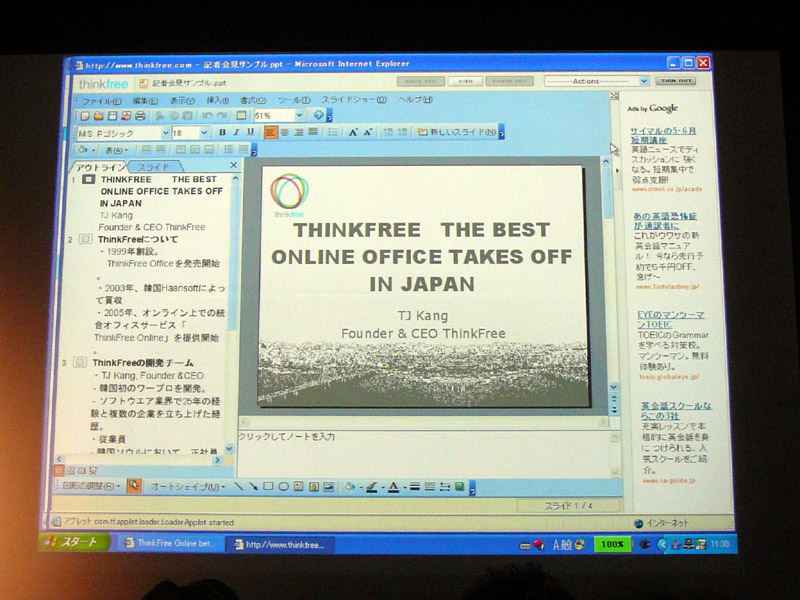Open the 図形の調整(R) Draw dropdown
800x600 pixels.
[x=90, y=486]
